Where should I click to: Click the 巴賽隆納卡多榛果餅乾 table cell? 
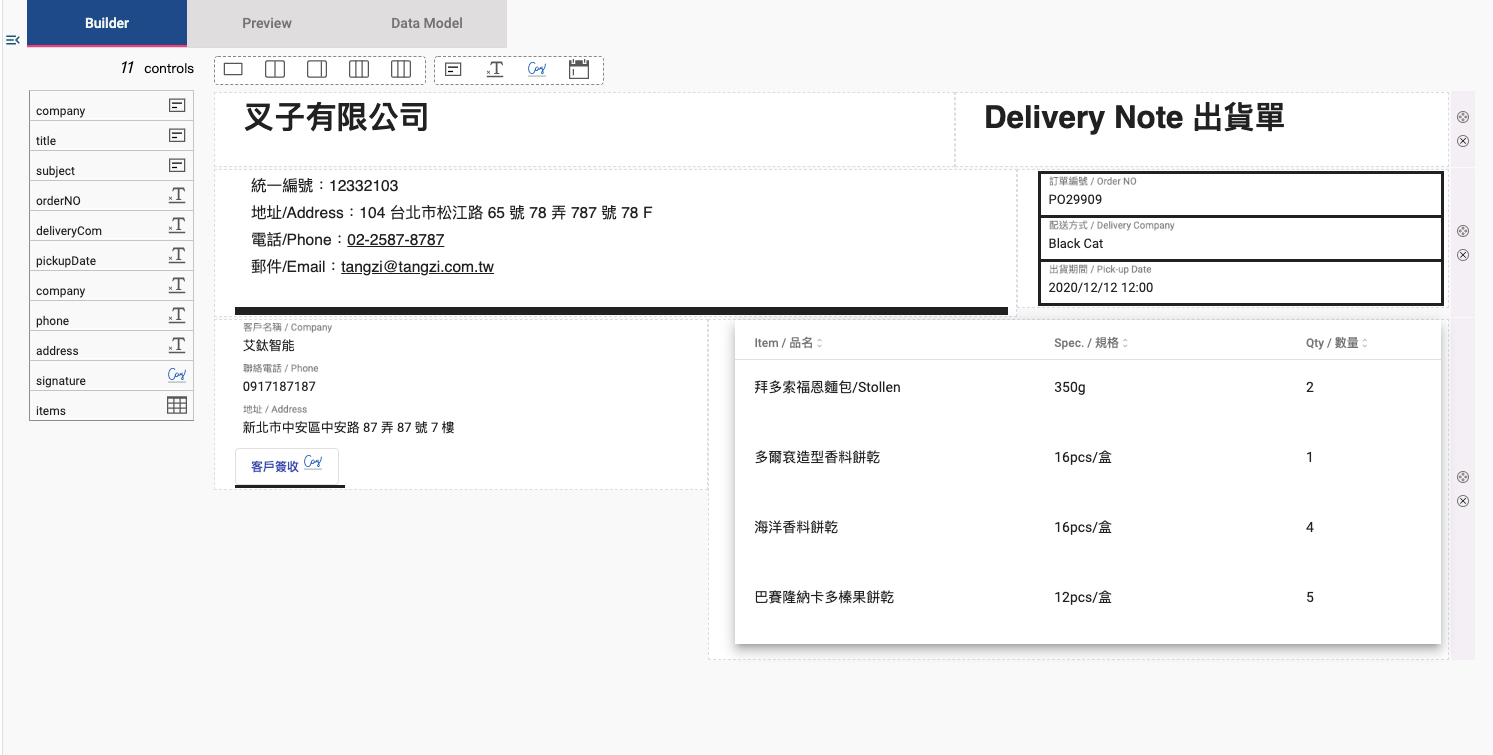824,597
